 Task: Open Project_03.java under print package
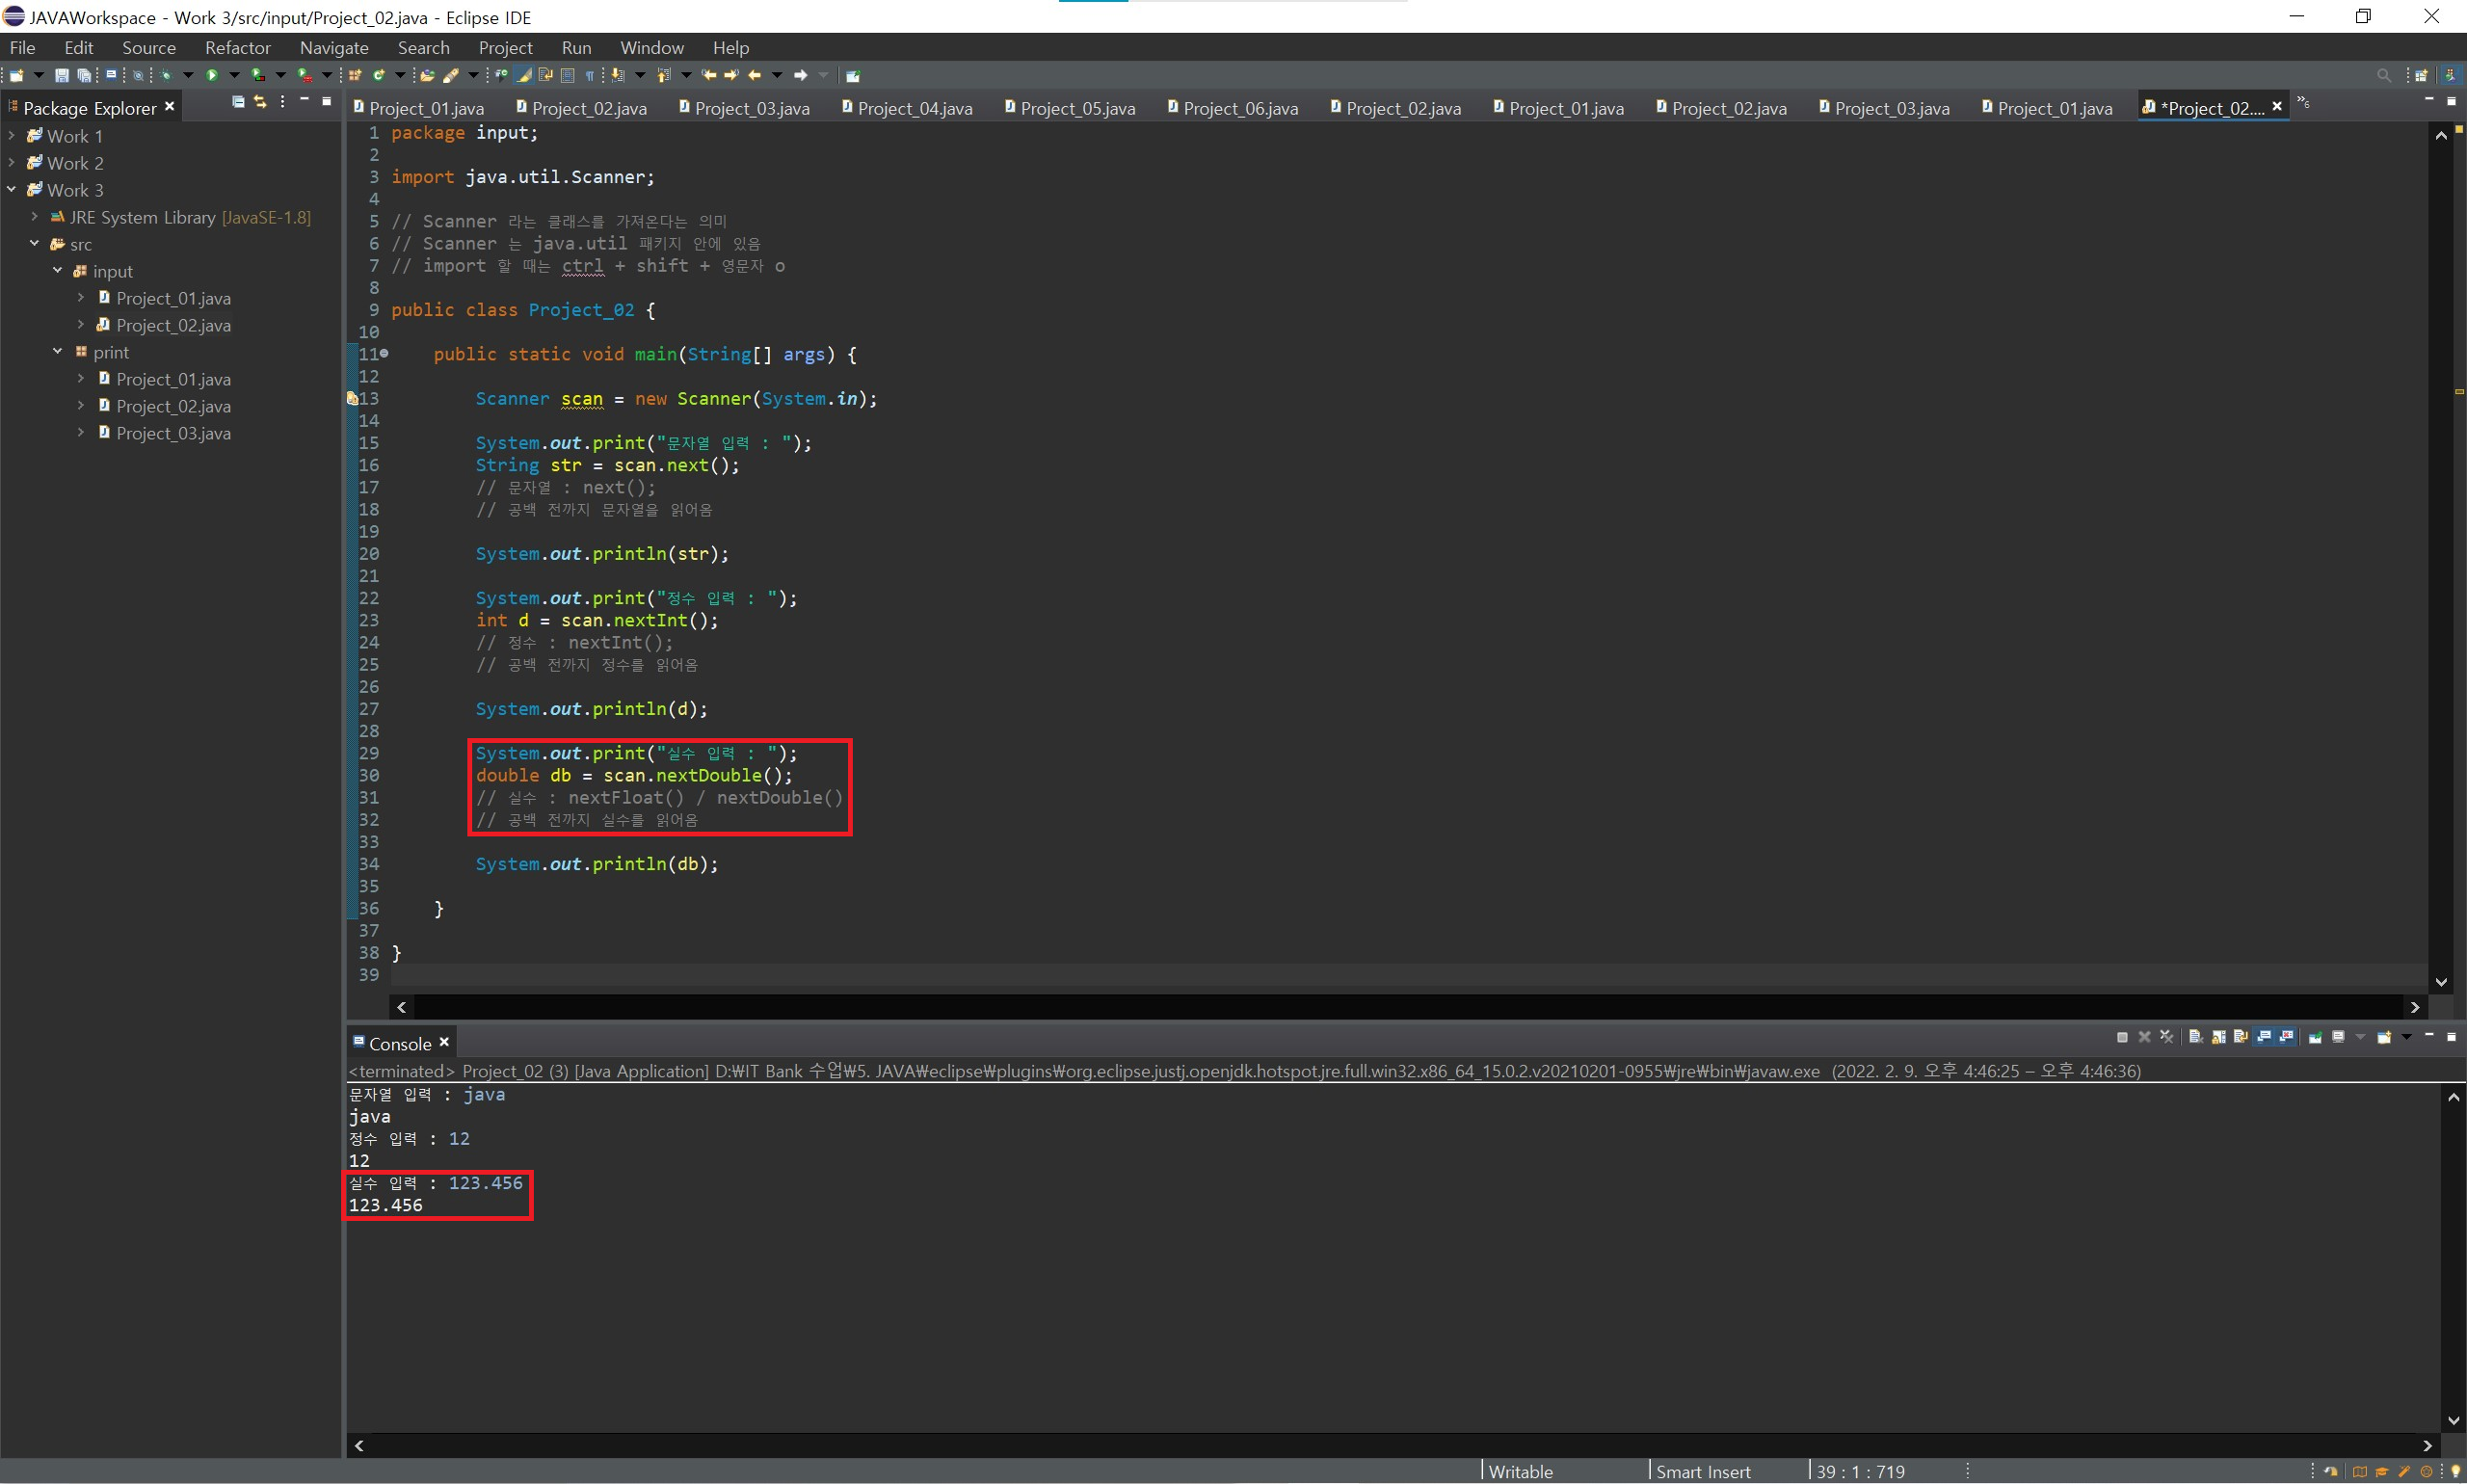pyautogui.click(x=172, y=433)
